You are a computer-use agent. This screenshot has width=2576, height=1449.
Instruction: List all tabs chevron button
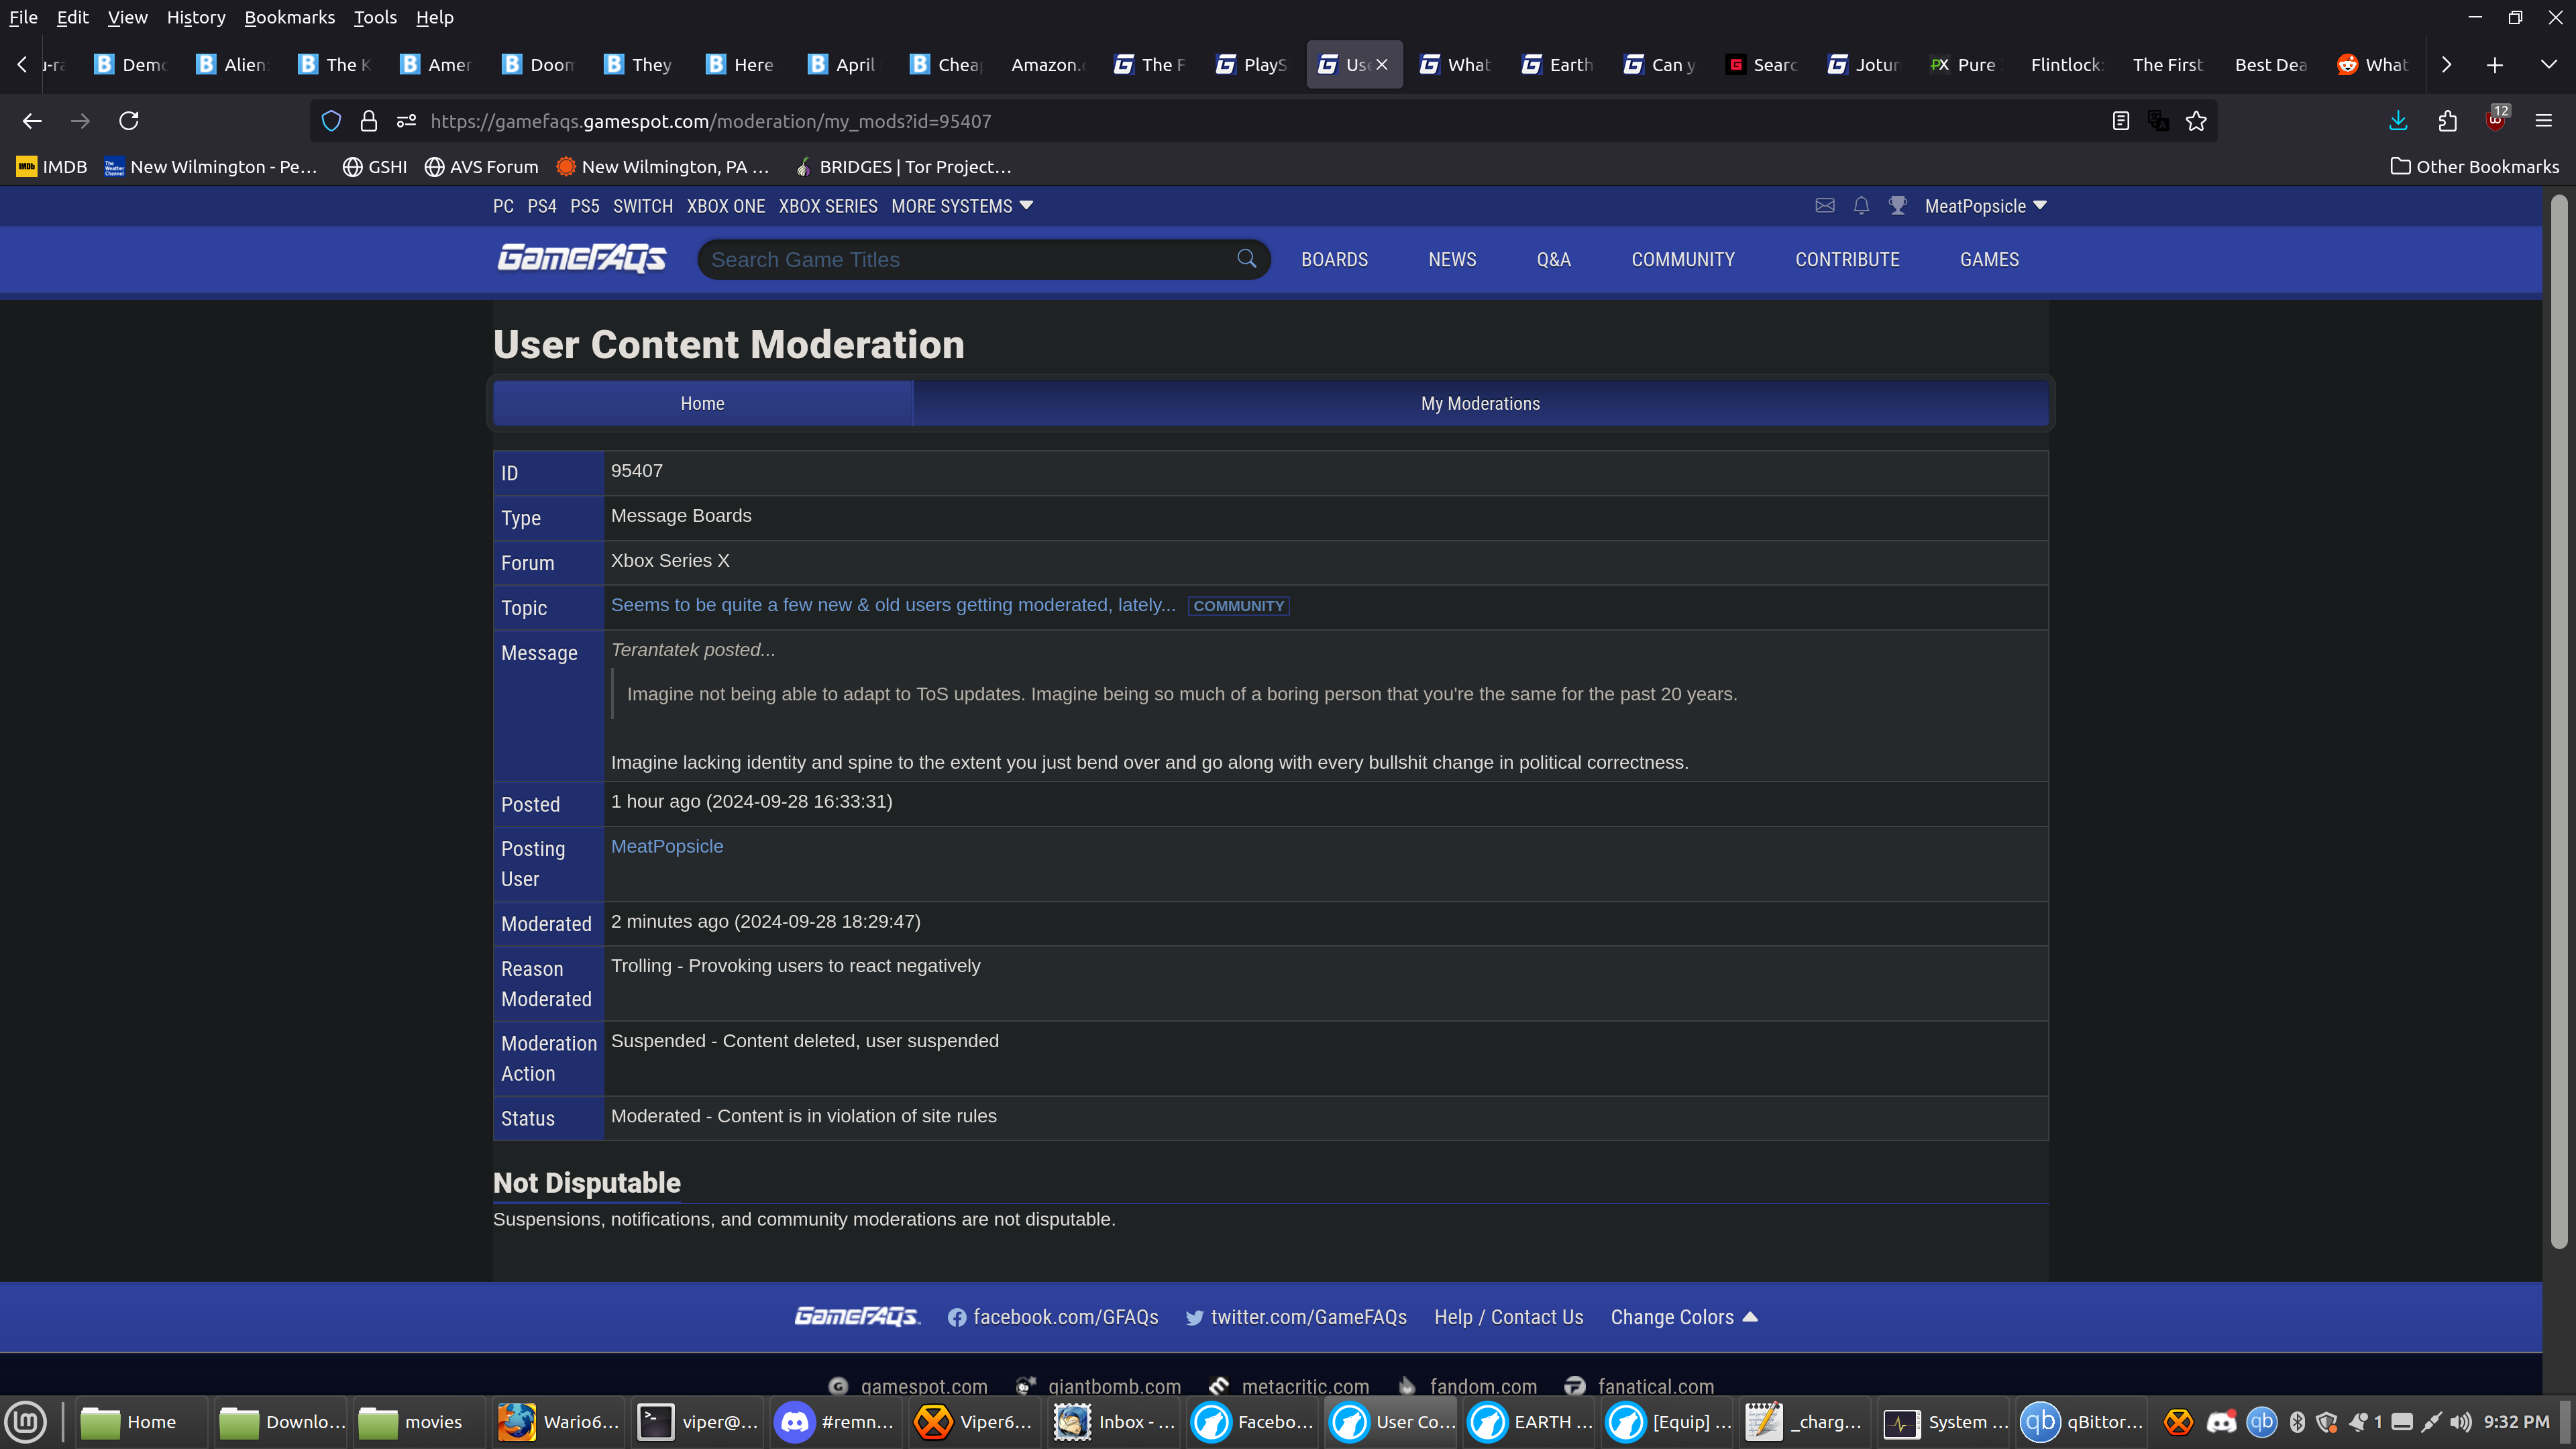pyautogui.click(x=2548, y=65)
